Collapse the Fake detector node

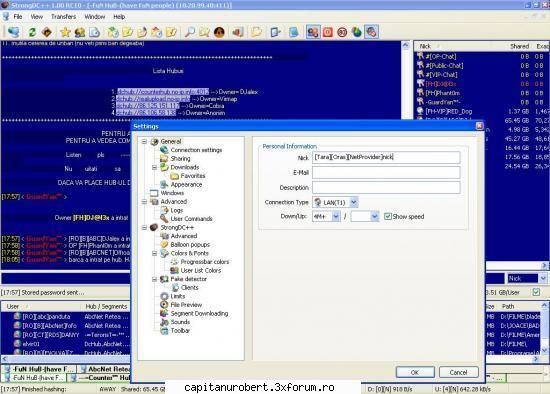tap(154, 279)
